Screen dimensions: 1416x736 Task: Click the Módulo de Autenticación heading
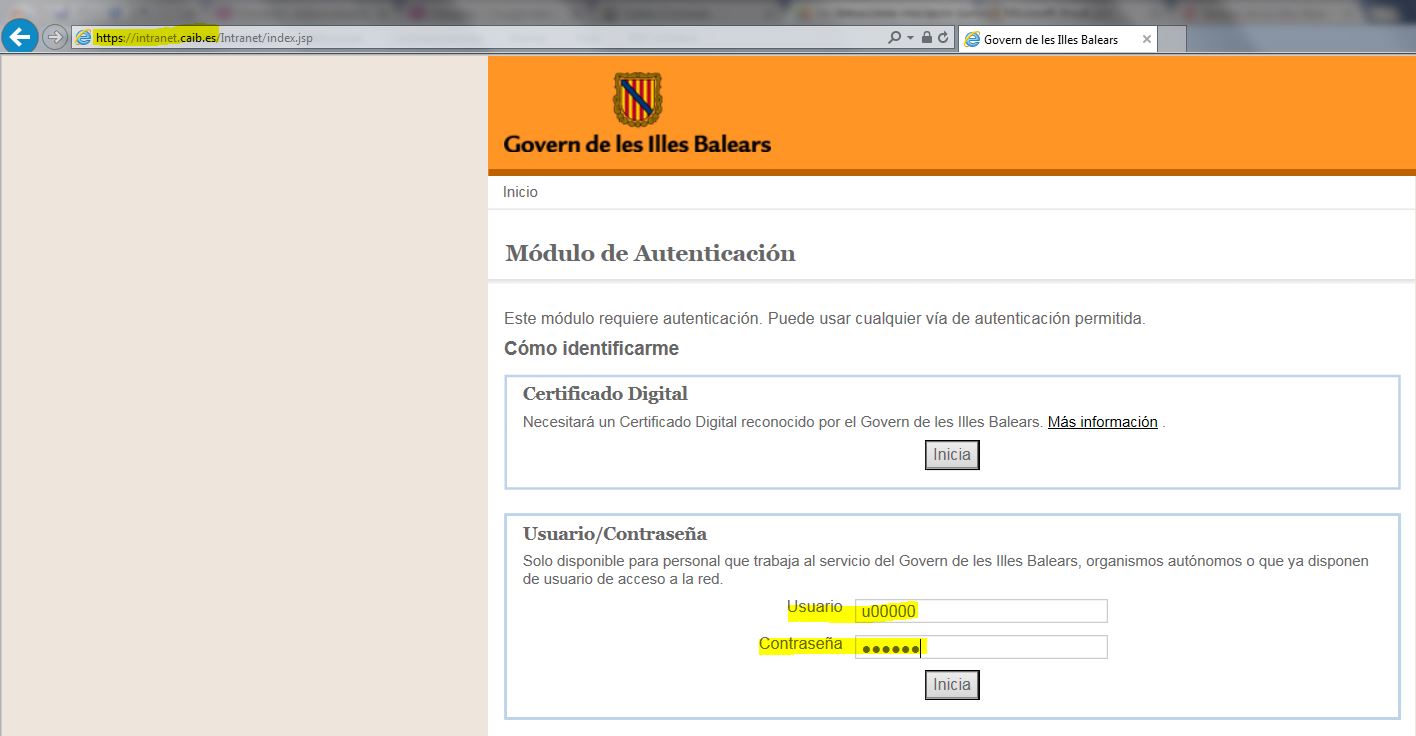pos(650,253)
